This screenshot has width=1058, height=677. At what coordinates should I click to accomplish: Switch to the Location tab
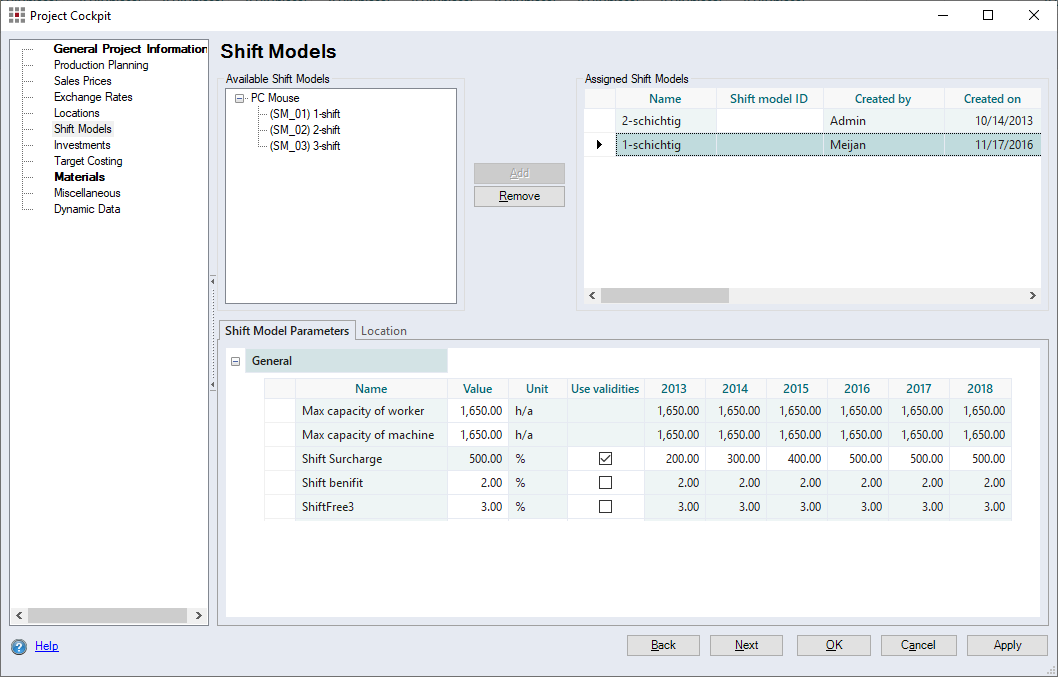point(383,331)
